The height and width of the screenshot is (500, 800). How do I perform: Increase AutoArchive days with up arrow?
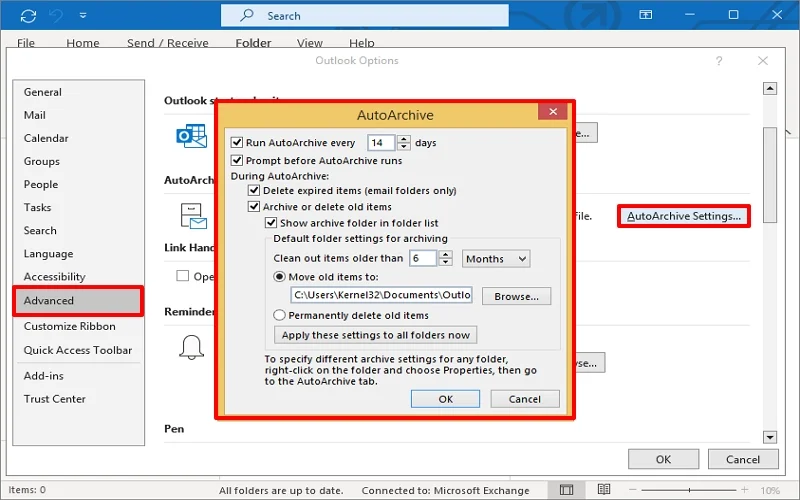pos(404,139)
